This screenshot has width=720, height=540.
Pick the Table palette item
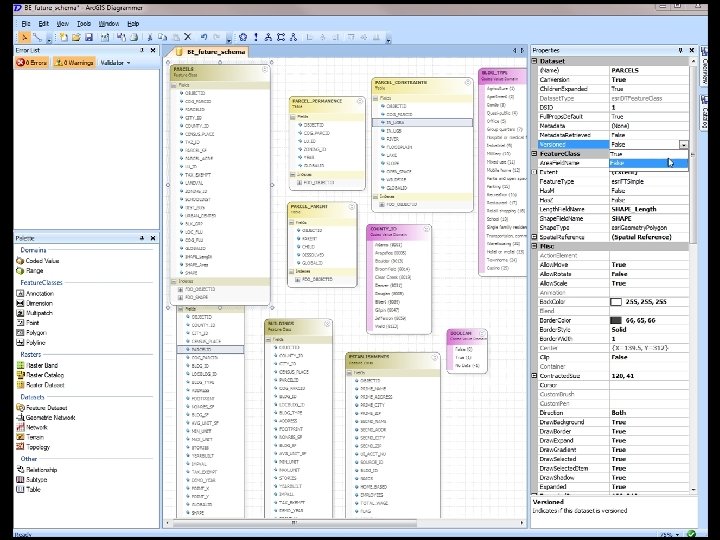[28, 489]
